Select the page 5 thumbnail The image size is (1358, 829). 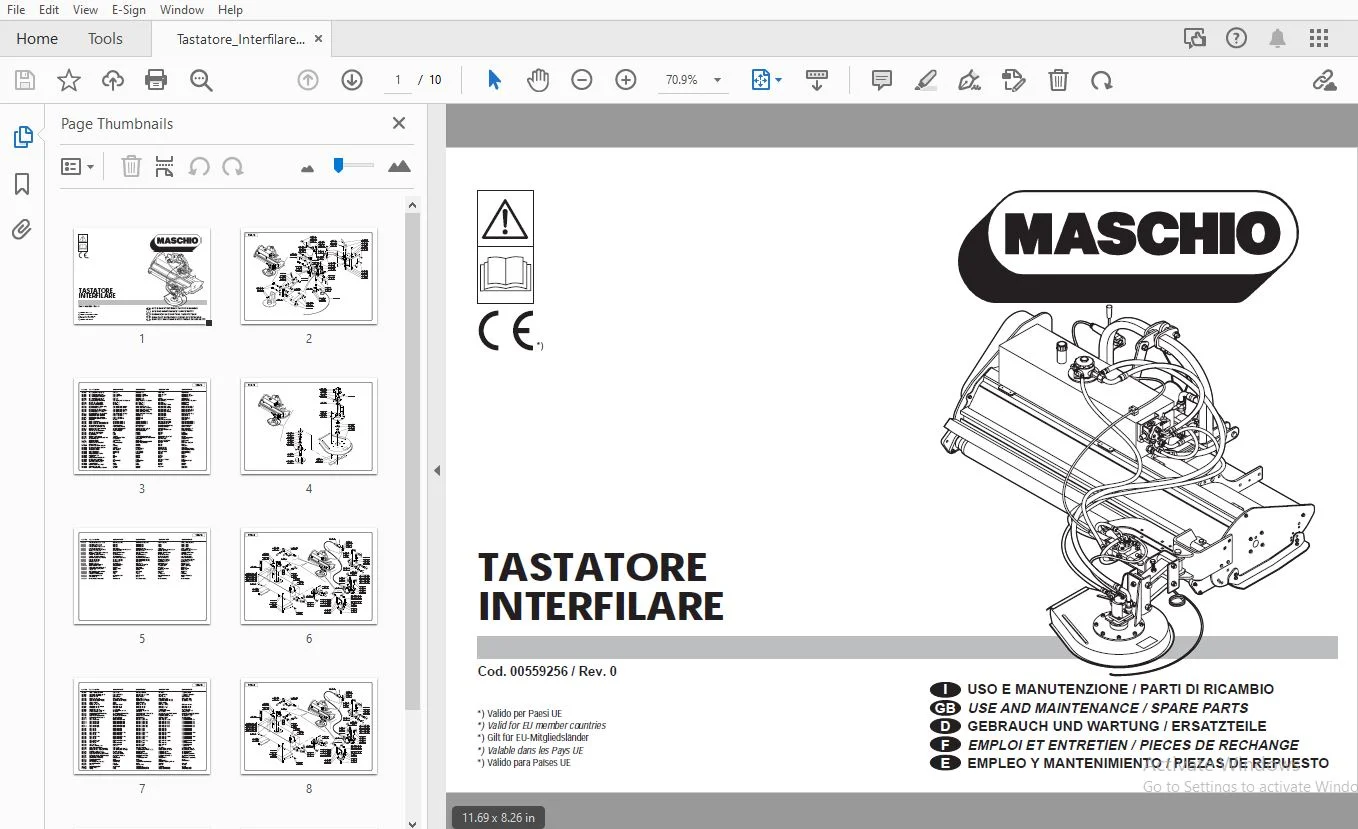point(142,576)
